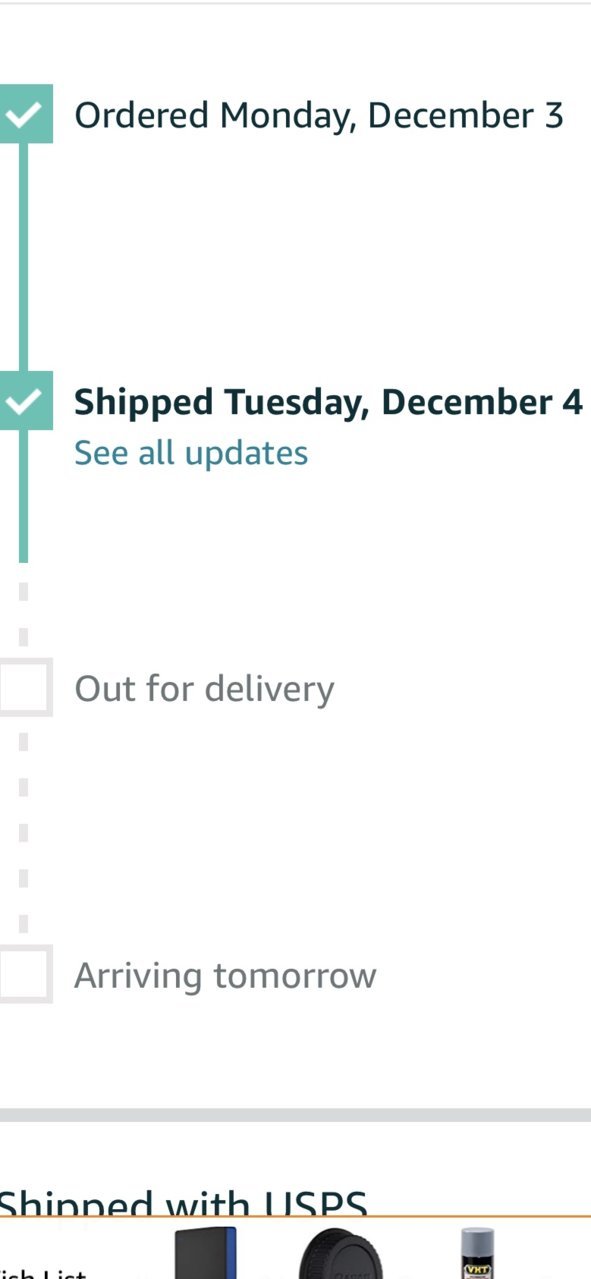The width and height of the screenshot is (591, 1279).
Task: Tap the Arriving tomorrow step label
Action: pos(225,976)
